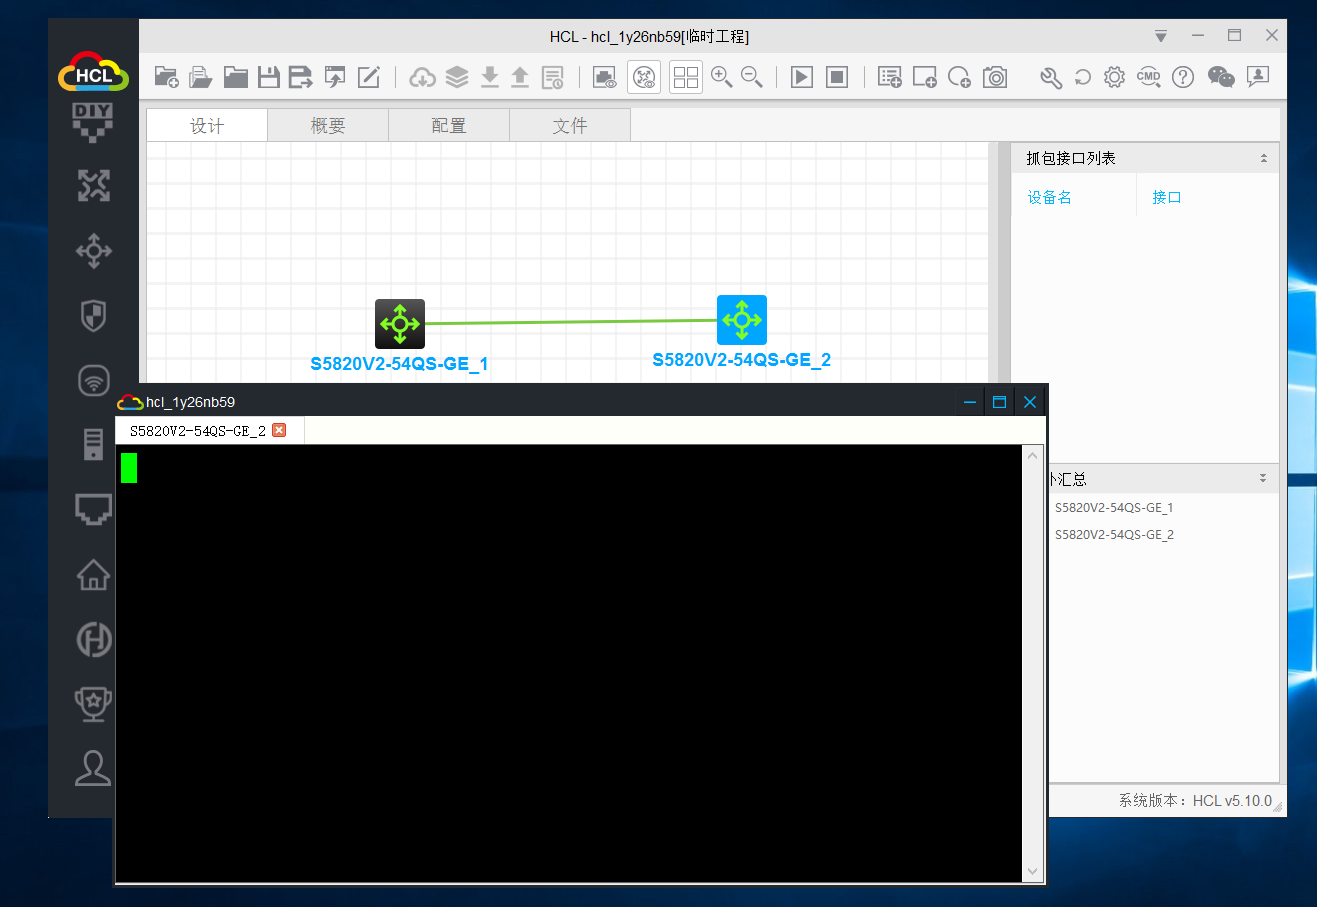The height and width of the screenshot is (907, 1317).
Task: Toggle the show device image eye icon
Action: pos(604,77)
